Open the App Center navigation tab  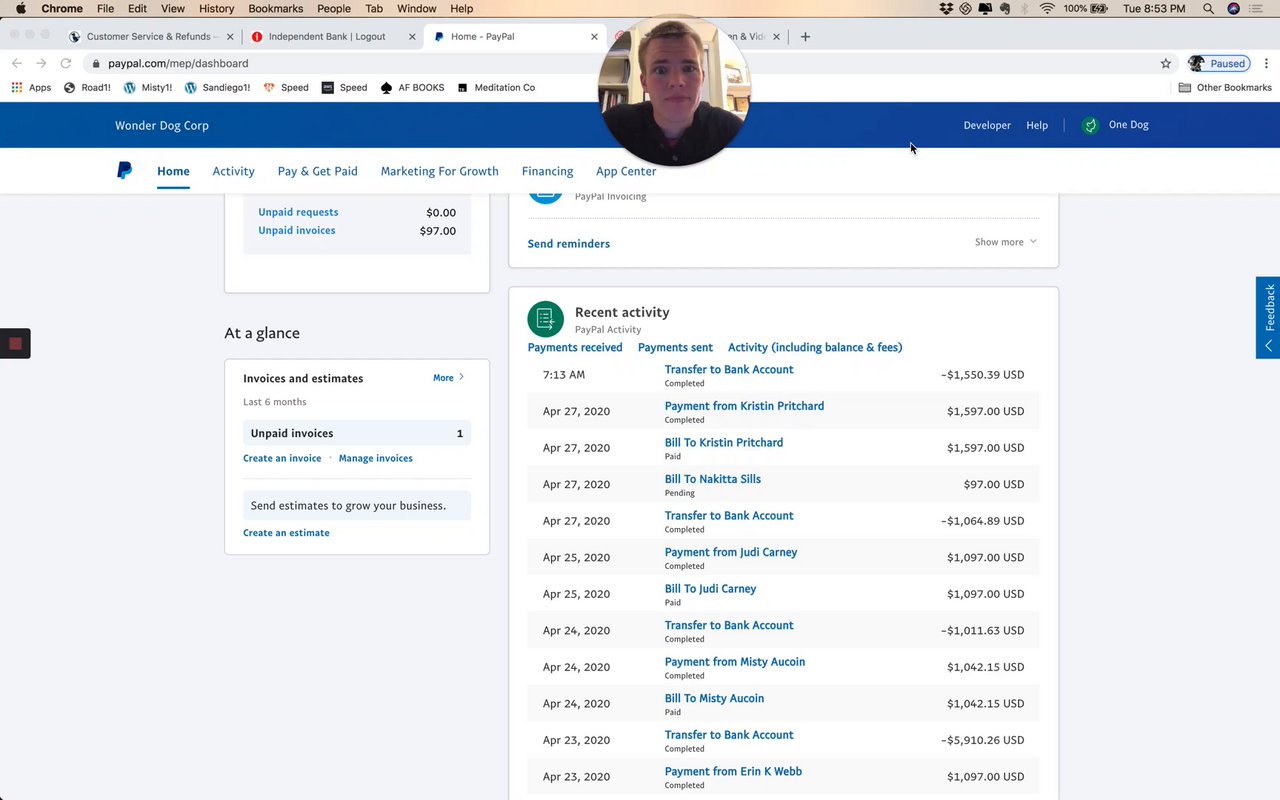tap(626, 171)
